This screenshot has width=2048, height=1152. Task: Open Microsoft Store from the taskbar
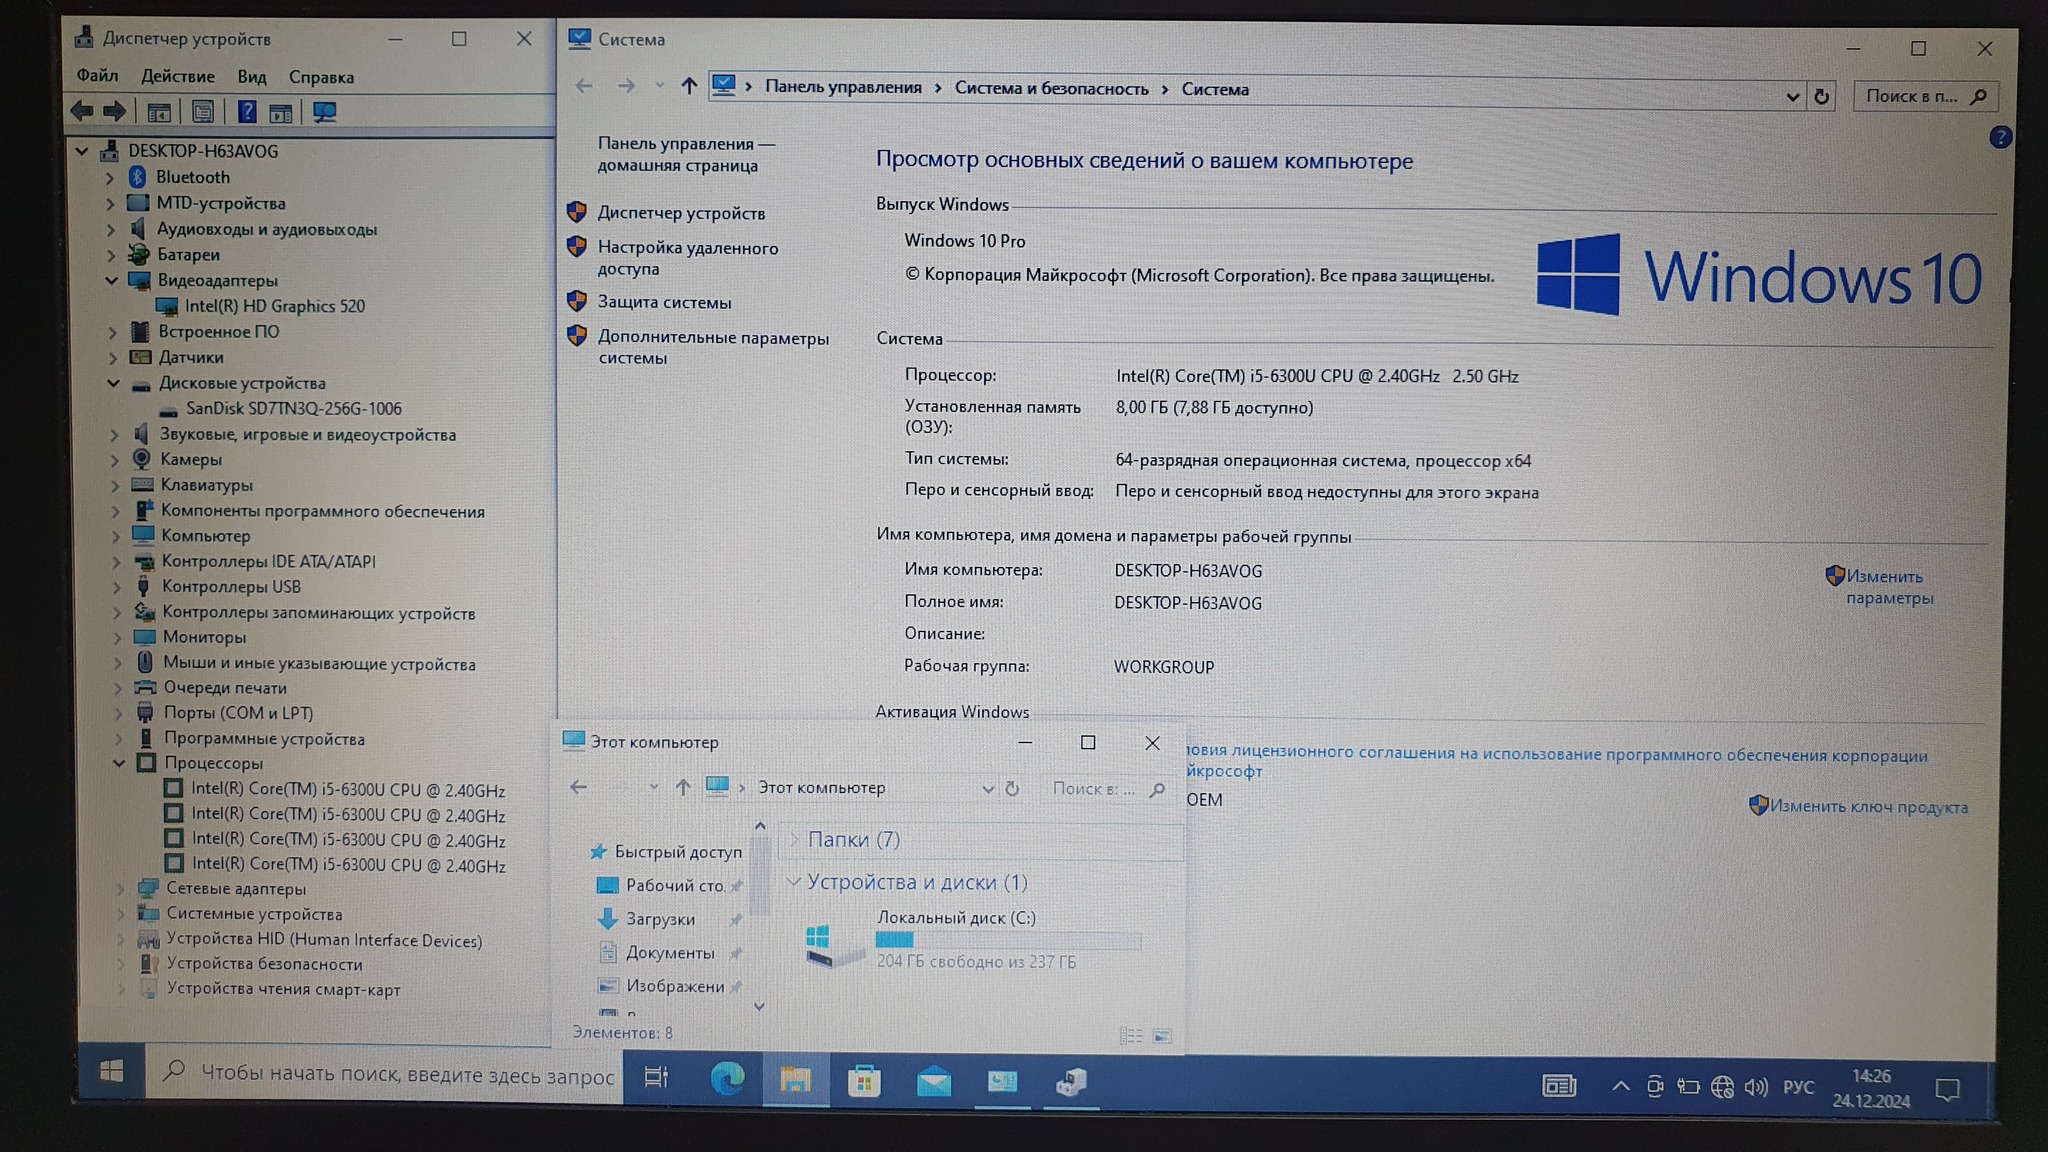click(x=864, y=1081)
